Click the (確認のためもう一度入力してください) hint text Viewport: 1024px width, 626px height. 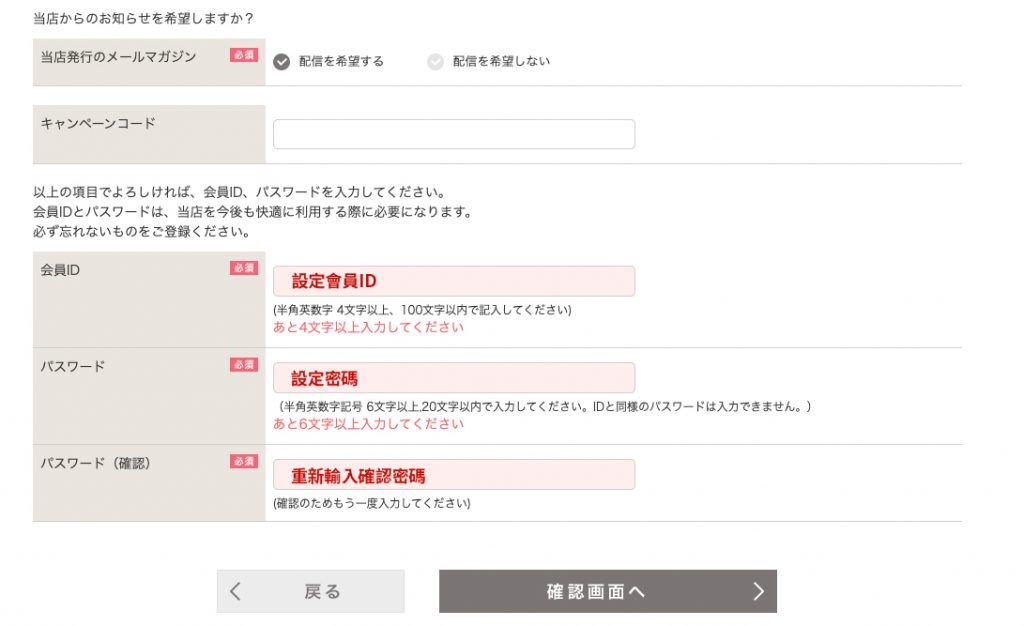pos(372,503)
